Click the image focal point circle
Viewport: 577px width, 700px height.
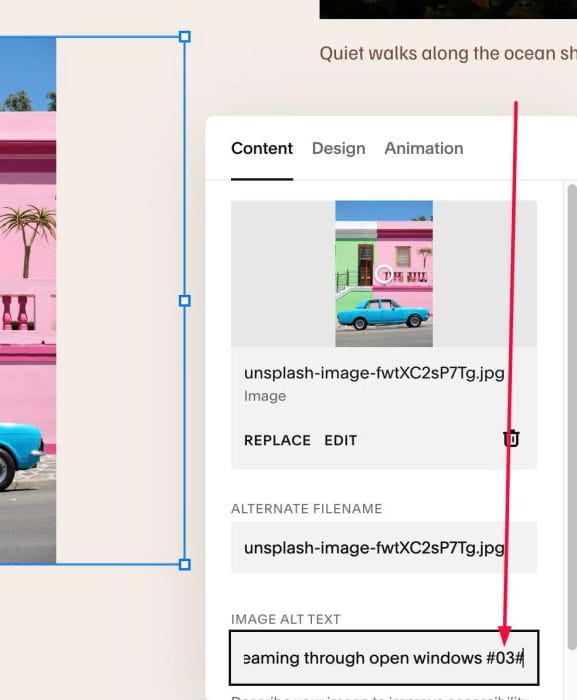pos(384,274)
